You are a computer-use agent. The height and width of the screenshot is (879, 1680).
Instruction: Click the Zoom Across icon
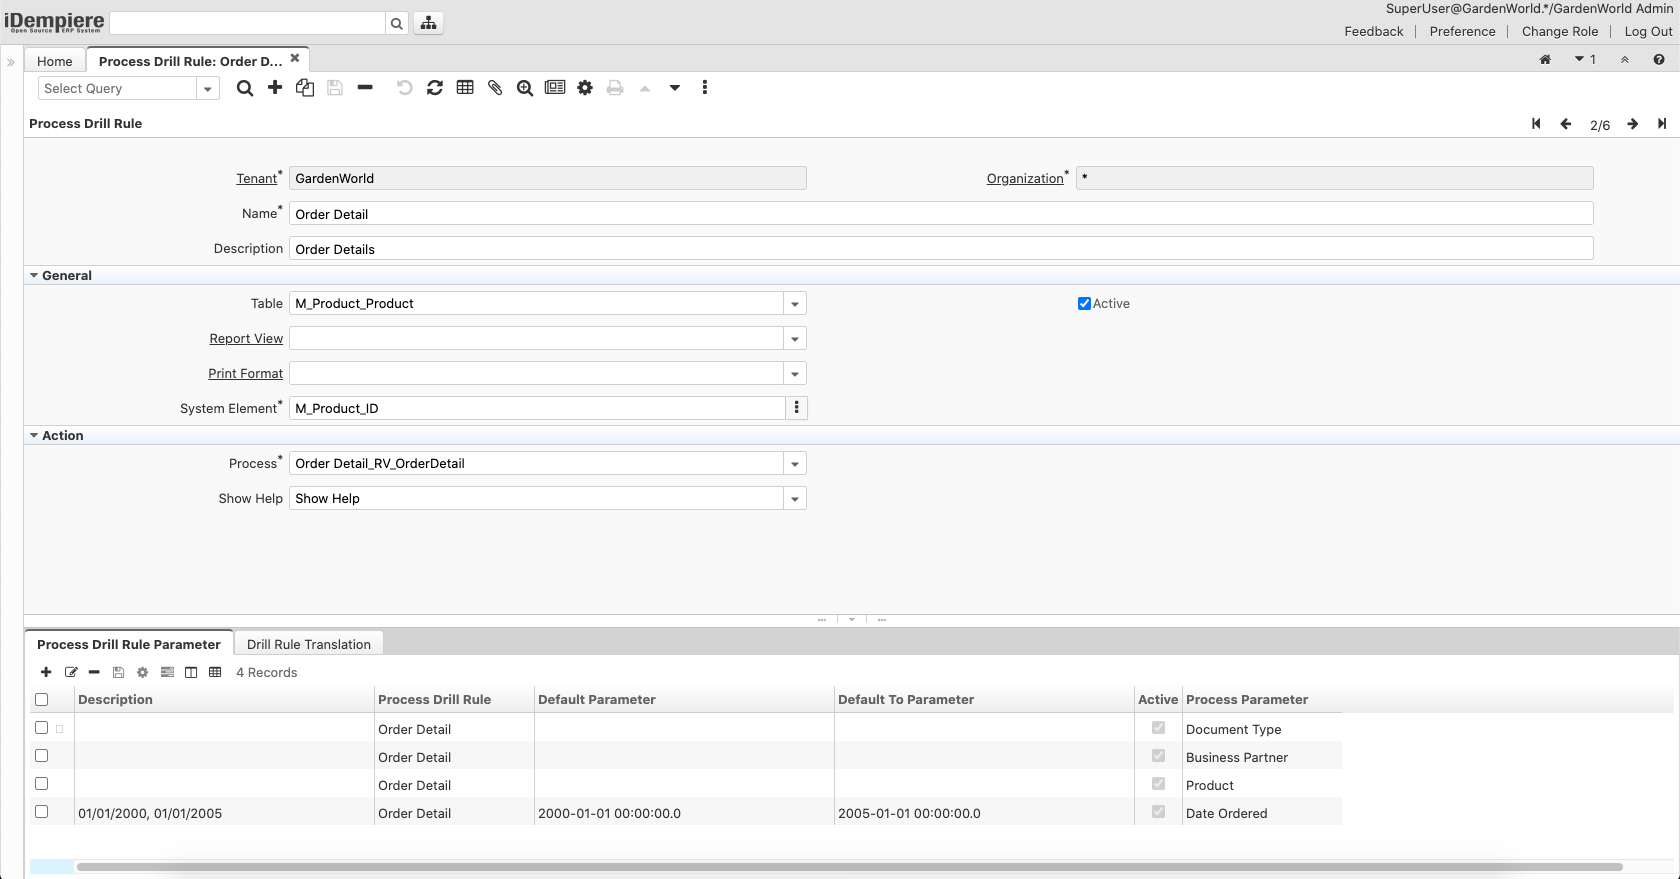click(525, 88)
